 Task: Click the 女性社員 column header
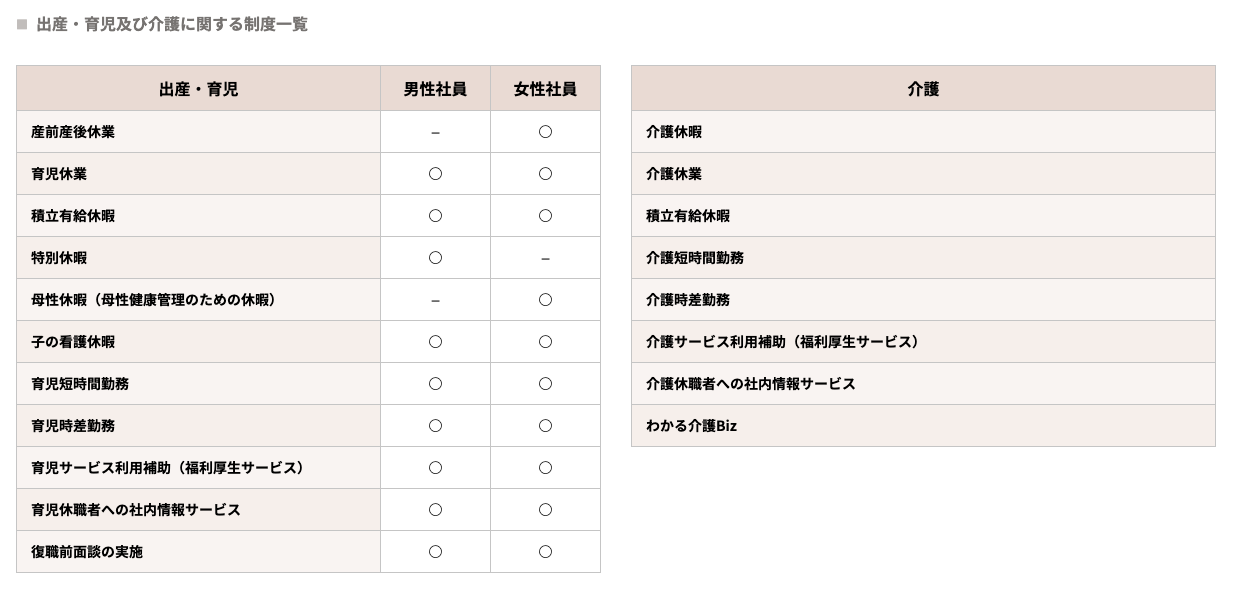(x=545, y=89)
